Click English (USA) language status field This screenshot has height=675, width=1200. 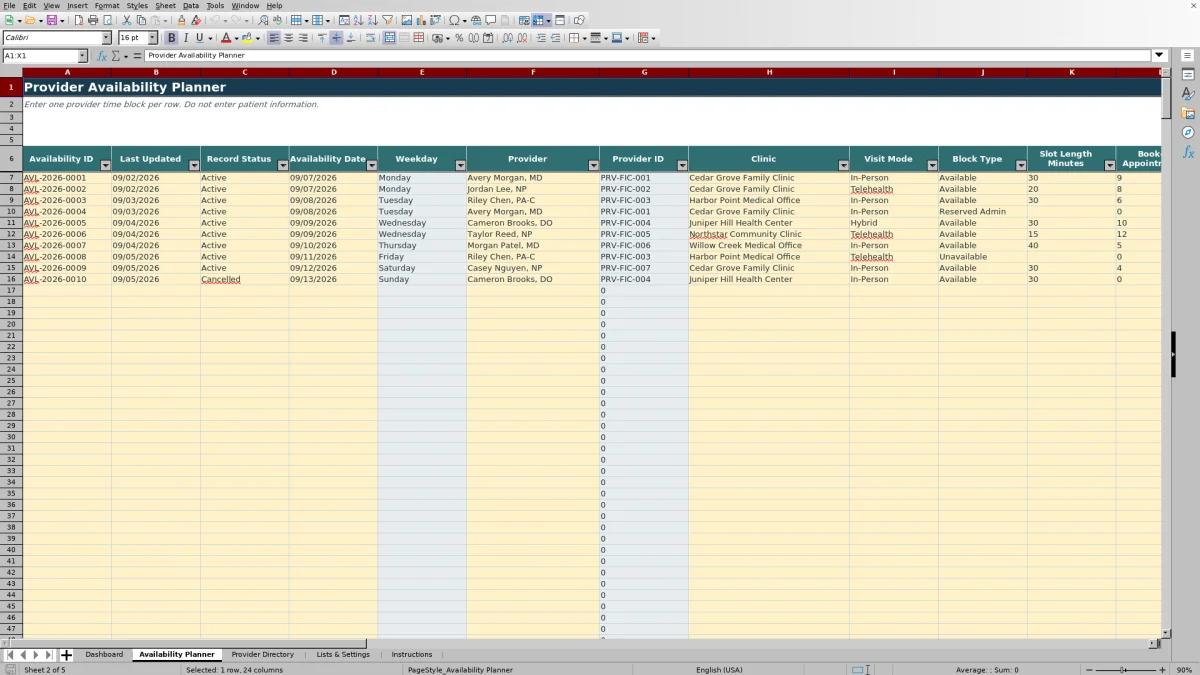719,670
